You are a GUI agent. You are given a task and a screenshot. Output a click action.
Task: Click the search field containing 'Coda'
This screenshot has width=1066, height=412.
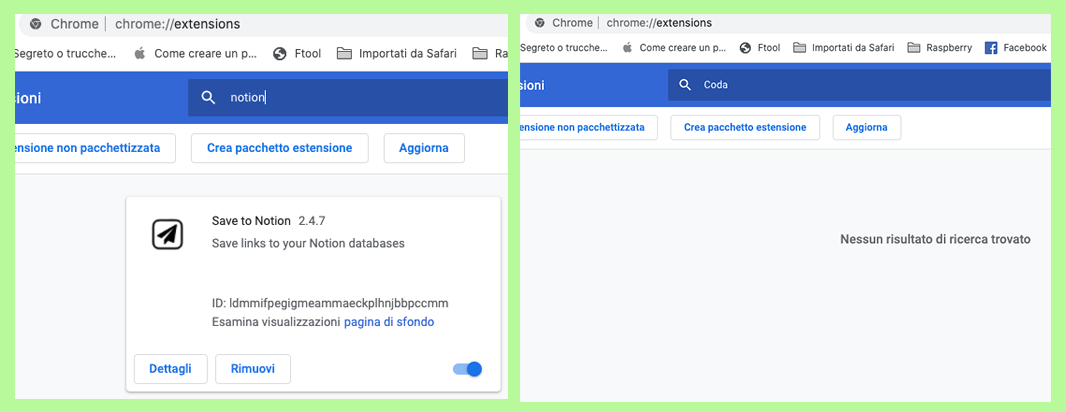point(860,85)
